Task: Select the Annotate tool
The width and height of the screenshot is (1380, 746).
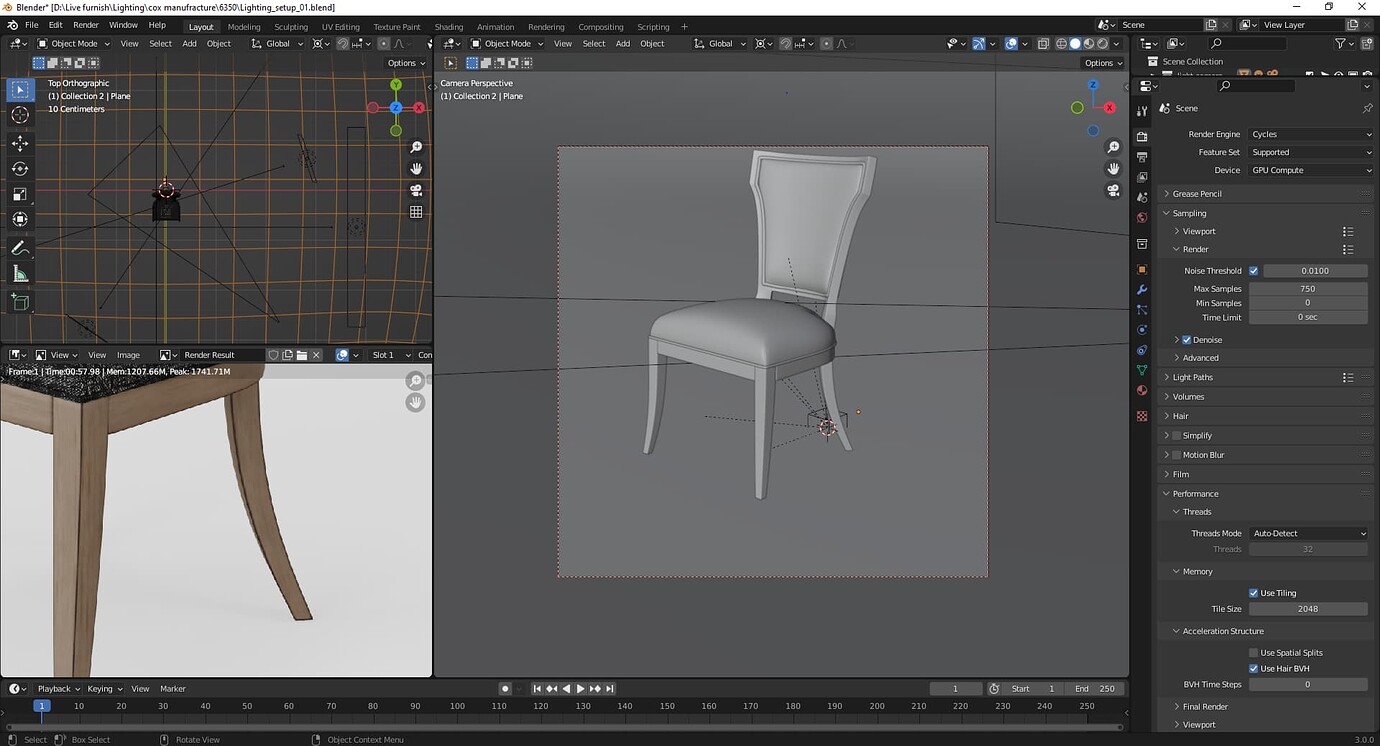Action: (20, 247)
